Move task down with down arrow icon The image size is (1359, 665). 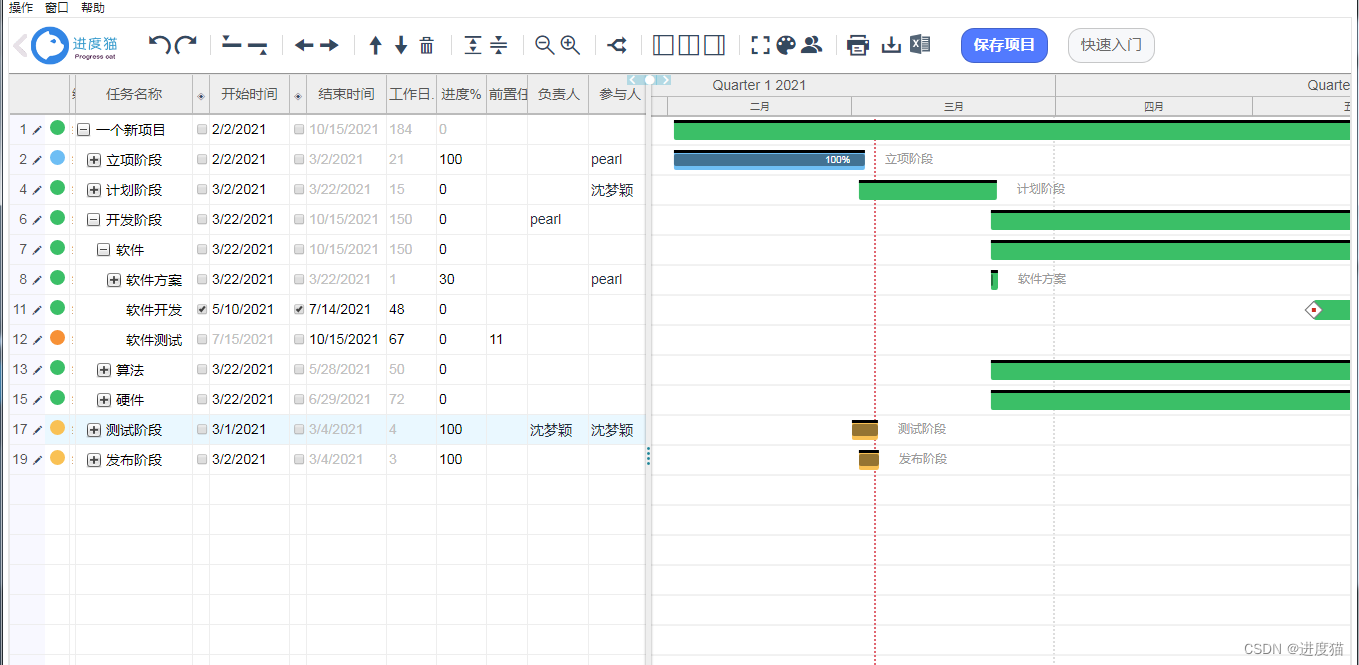[x=401, y=45]
